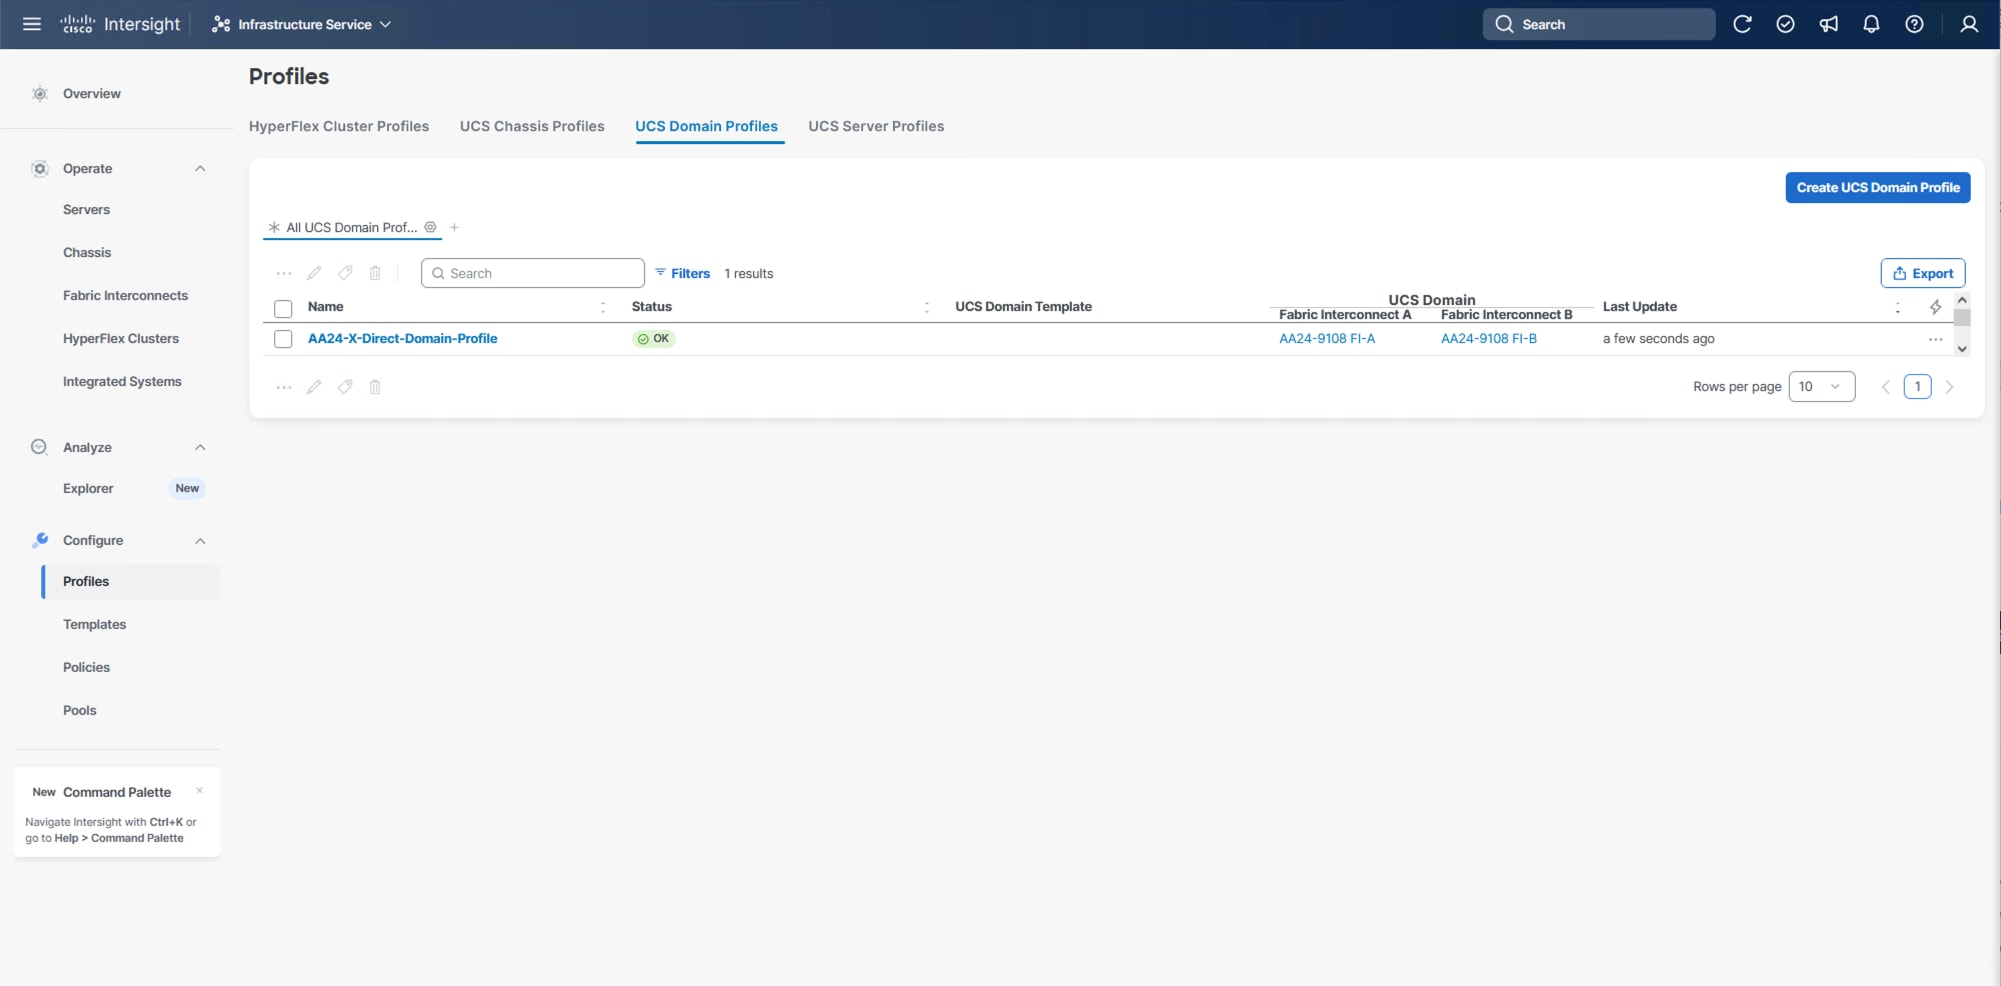The width and height of the screenshot is (2001, 986).
Task: Collapse the Configure section
Action: [200, 540]
